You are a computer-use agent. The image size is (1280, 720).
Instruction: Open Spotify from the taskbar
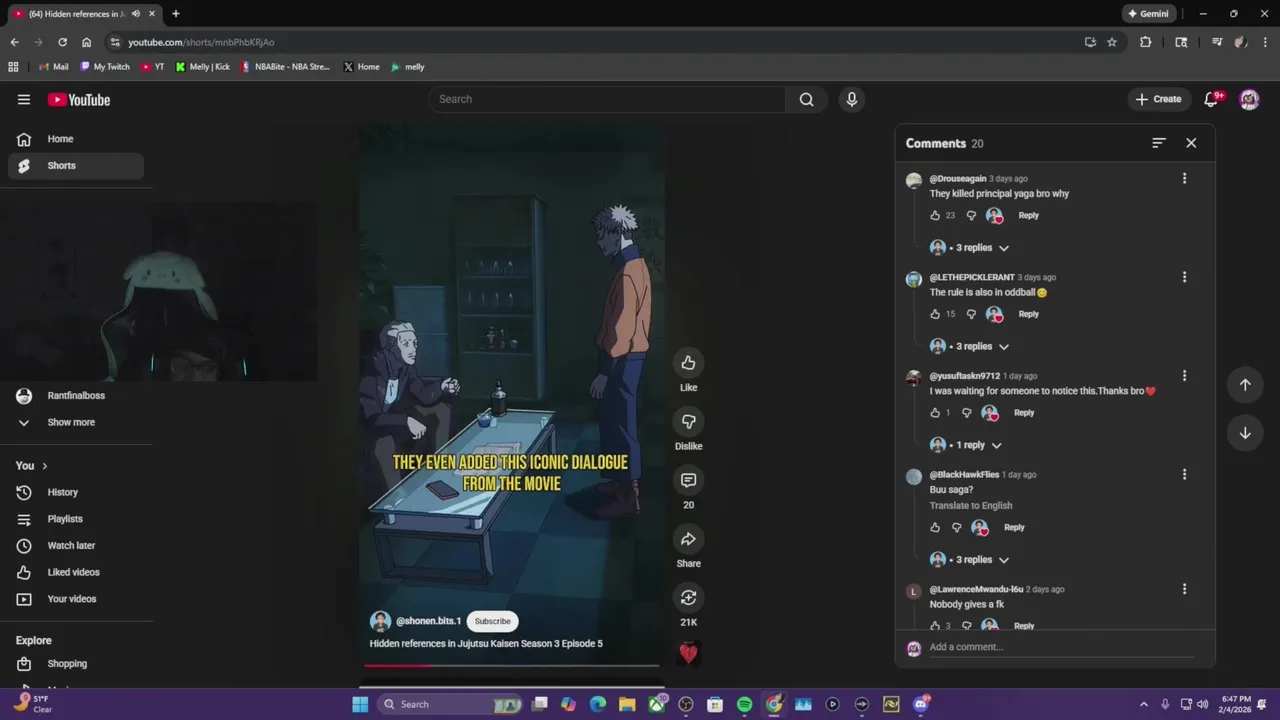[x=744, y=704]
